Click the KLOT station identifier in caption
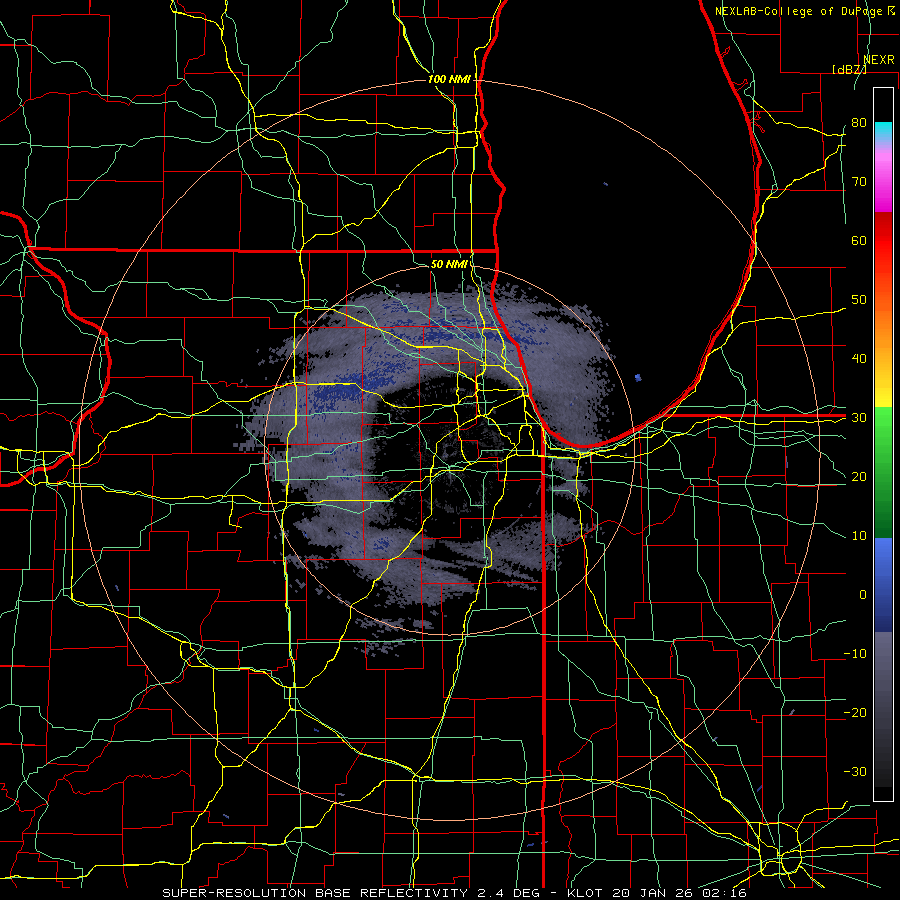The height and width of the screenshot is (900, 900). 584,893
